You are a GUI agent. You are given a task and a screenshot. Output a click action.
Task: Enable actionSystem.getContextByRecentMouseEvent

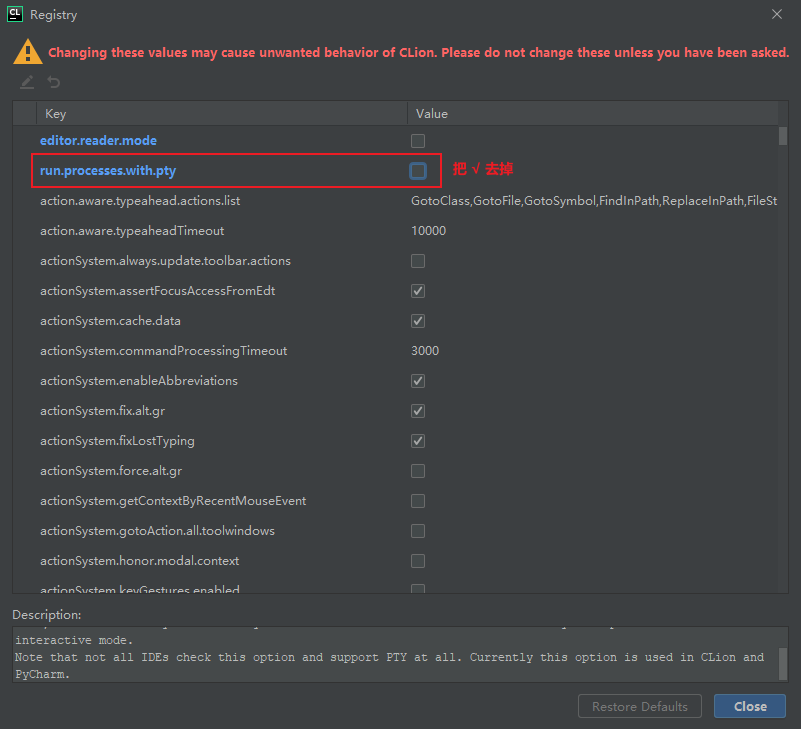(417, 500)
